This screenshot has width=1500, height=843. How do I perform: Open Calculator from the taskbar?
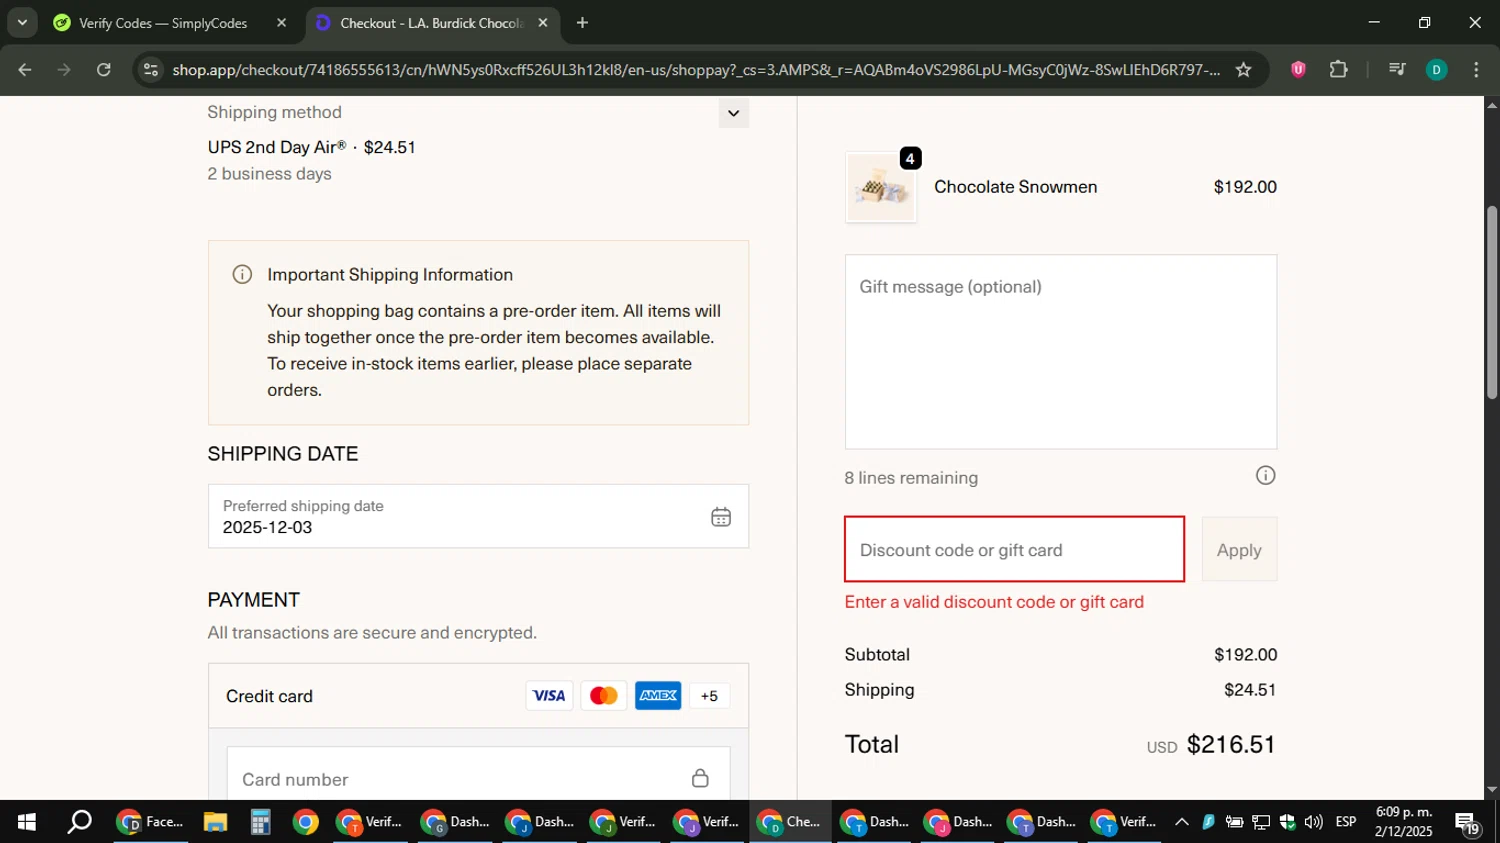260,822
